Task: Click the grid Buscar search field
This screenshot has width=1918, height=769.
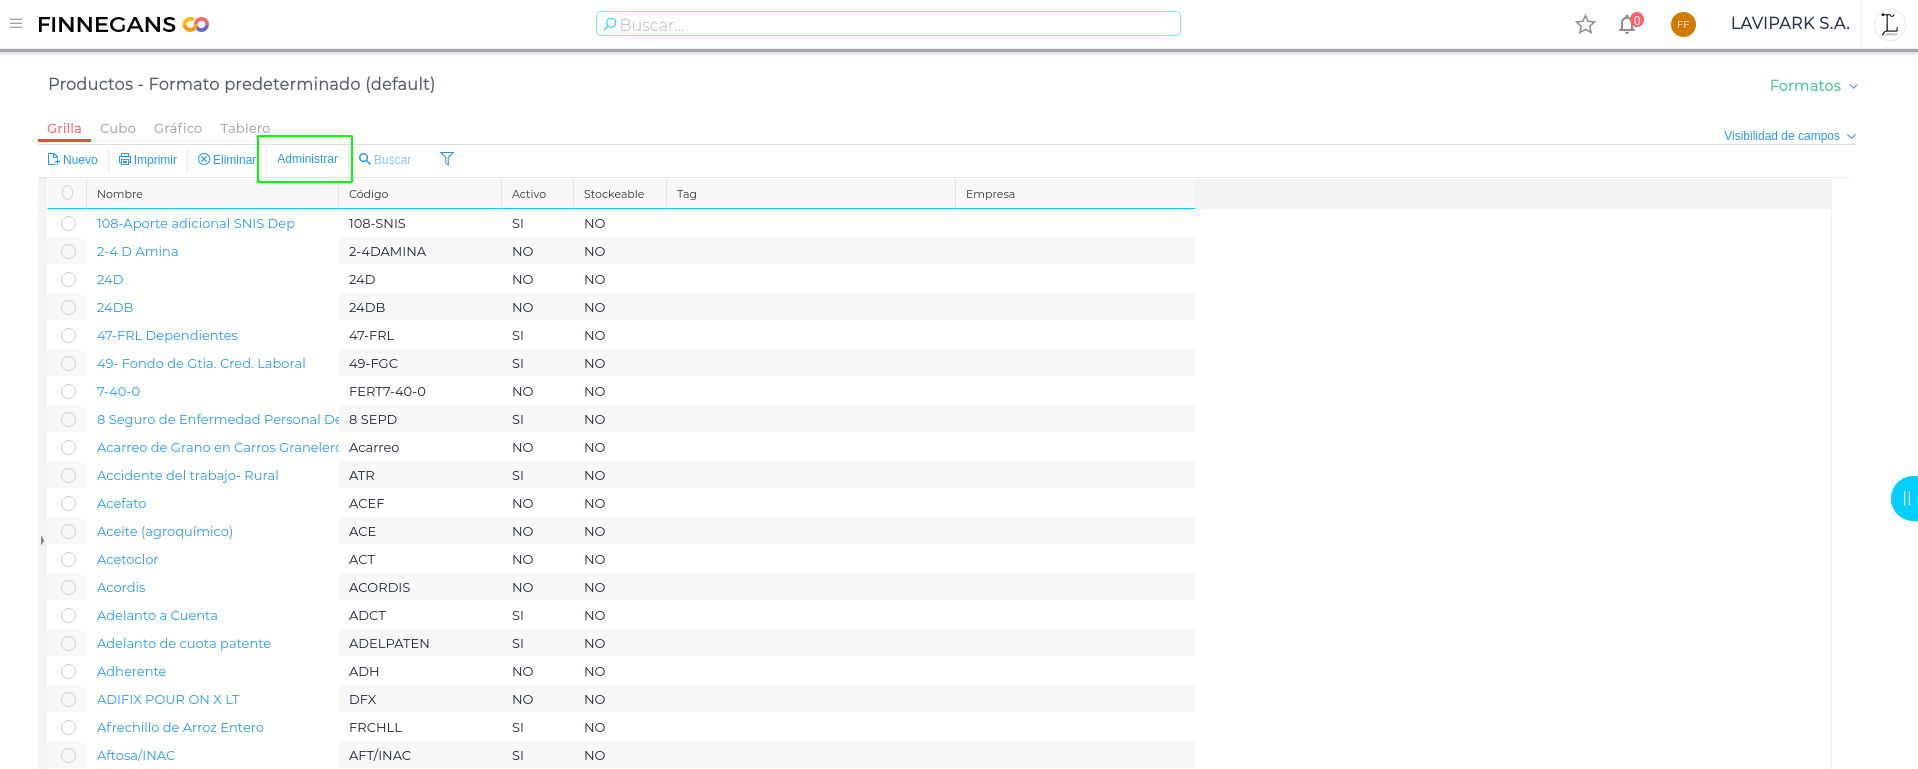Action: (392, 160)
